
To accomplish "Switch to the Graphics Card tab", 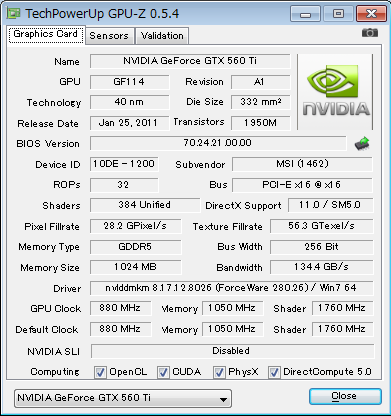I will [46, 34].
